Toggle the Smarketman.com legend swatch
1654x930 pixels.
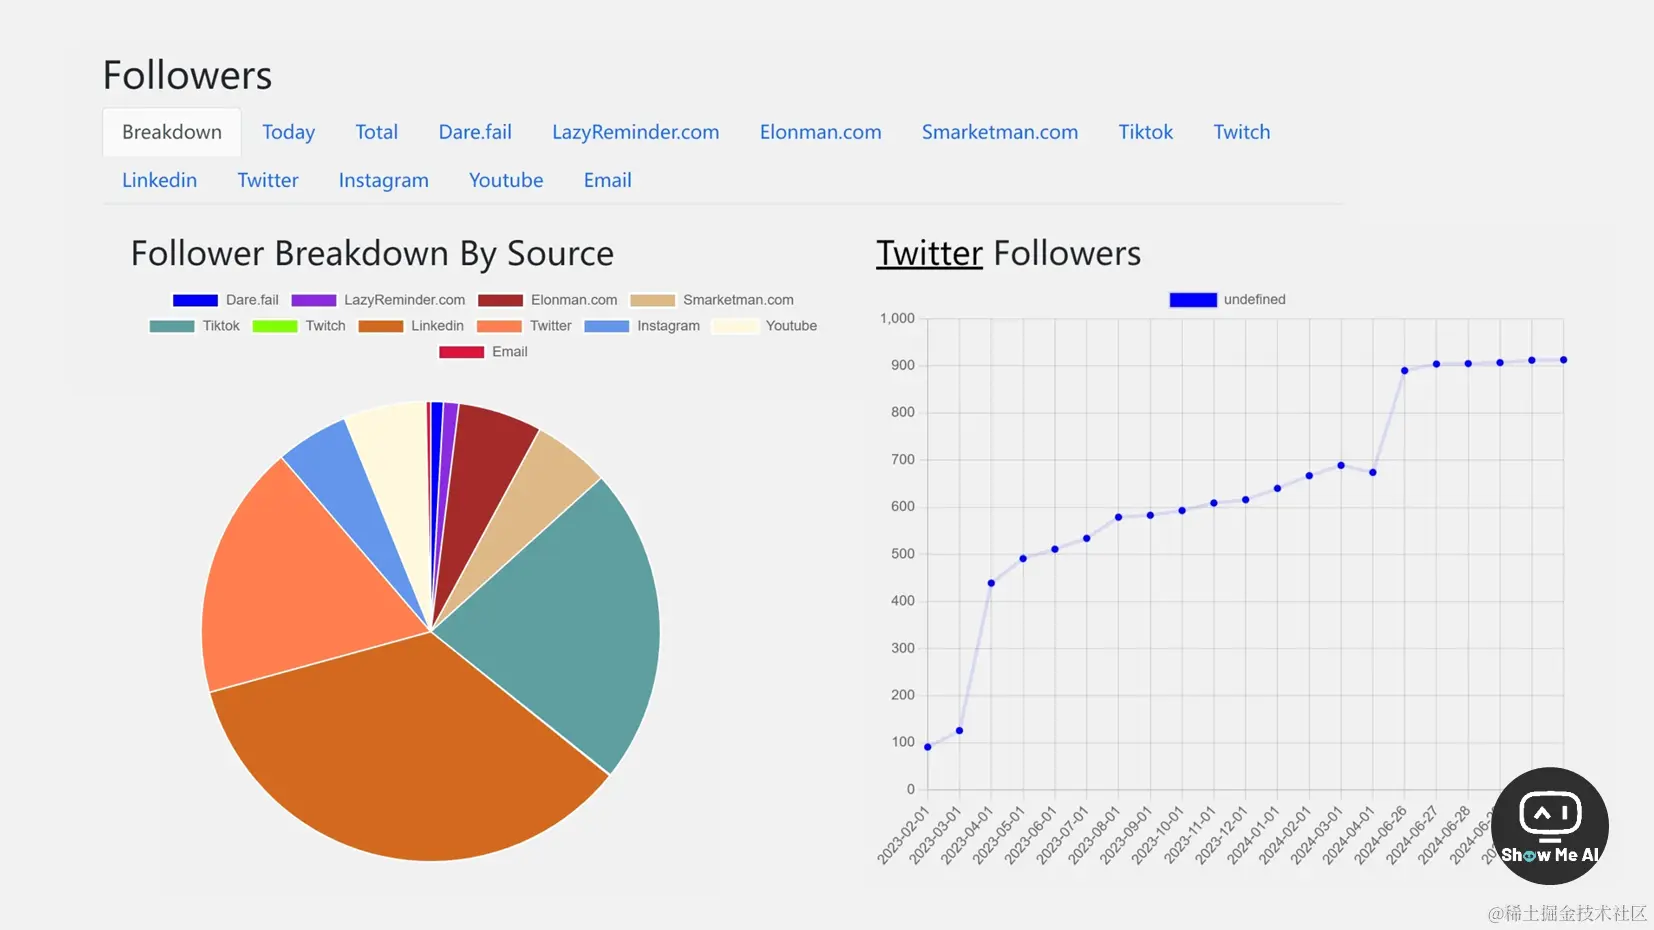(652, 300)
